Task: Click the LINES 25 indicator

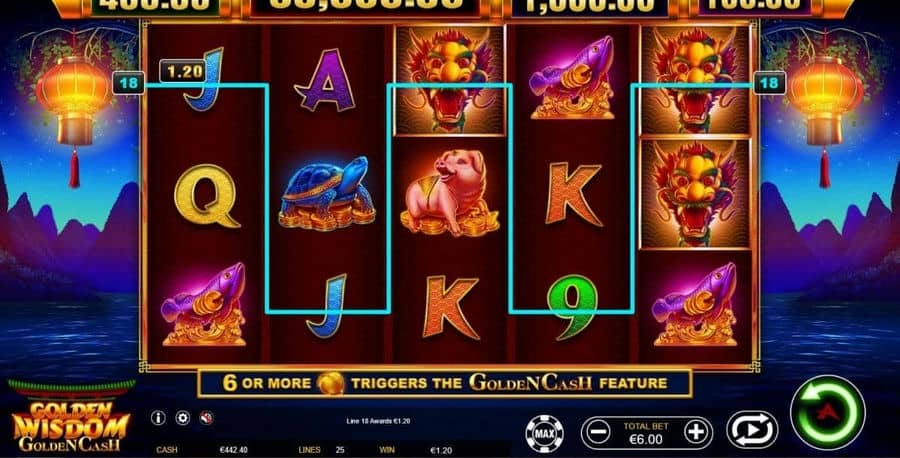Action: point(321,450)
